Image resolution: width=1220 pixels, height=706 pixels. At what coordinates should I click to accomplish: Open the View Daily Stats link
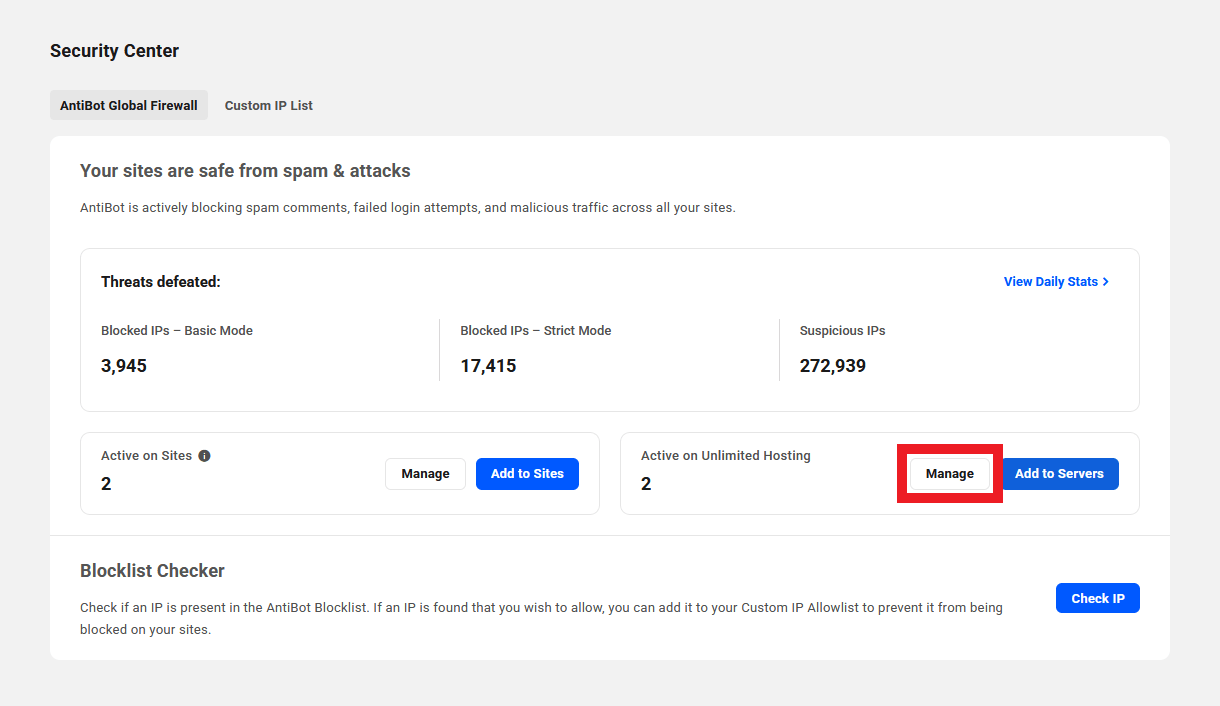1056,282
